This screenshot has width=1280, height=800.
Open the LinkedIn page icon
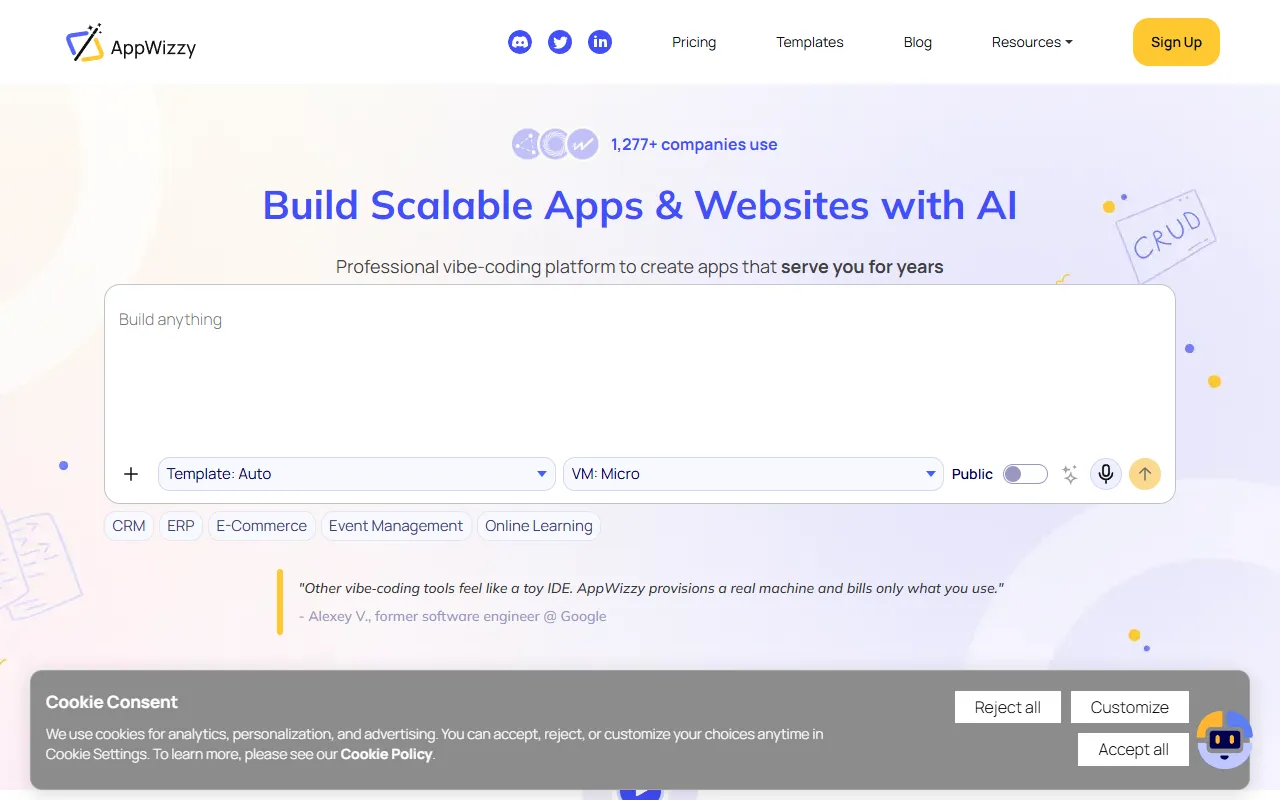tap(600, 42)
